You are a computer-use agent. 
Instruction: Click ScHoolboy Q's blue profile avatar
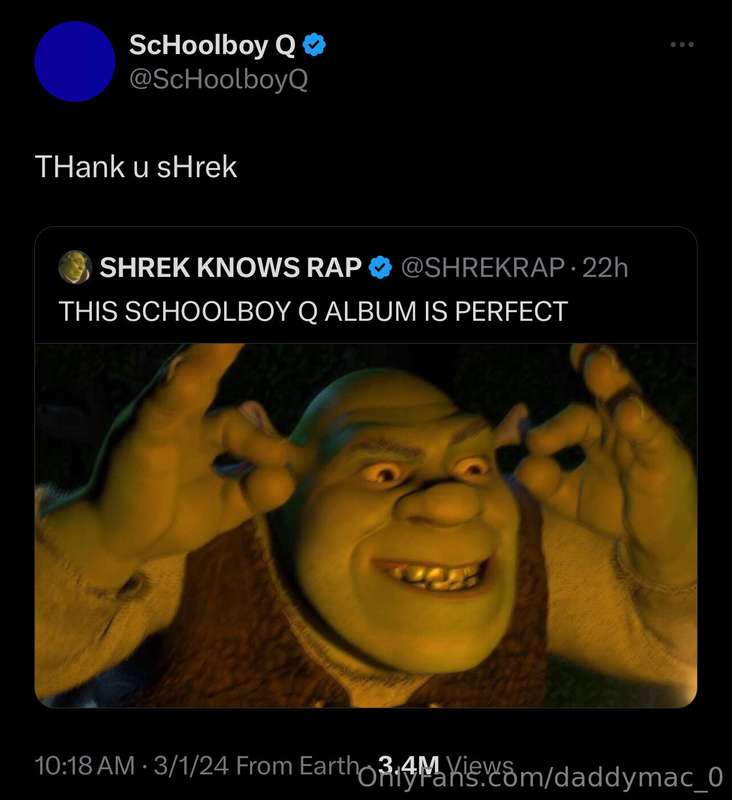[x=75, y=61]
